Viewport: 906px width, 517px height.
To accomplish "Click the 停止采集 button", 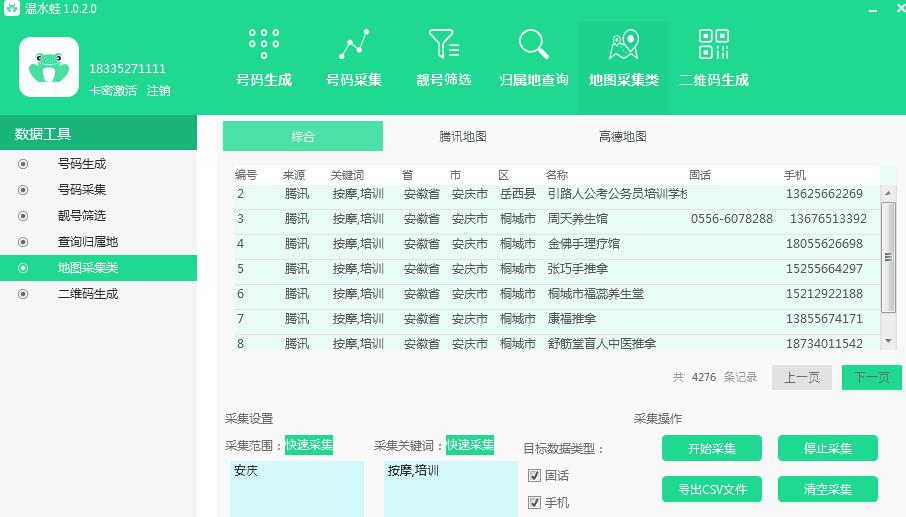I will coord(827,448).
